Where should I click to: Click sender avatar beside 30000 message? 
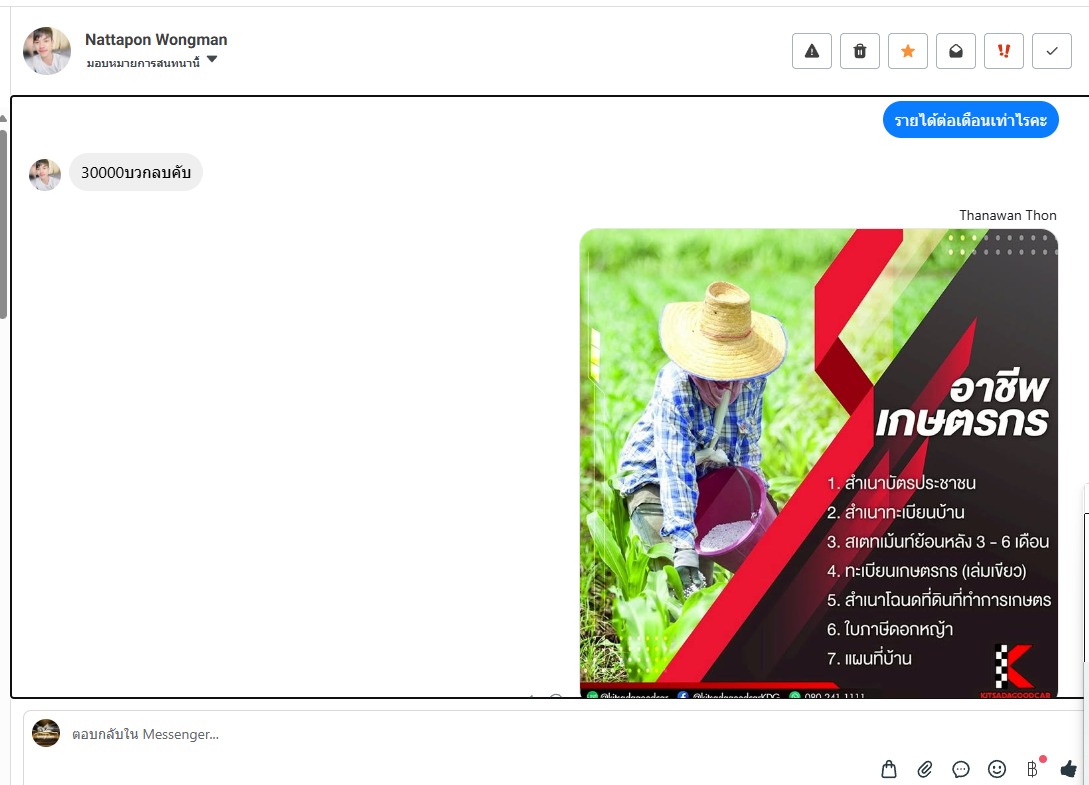point(44,174)
